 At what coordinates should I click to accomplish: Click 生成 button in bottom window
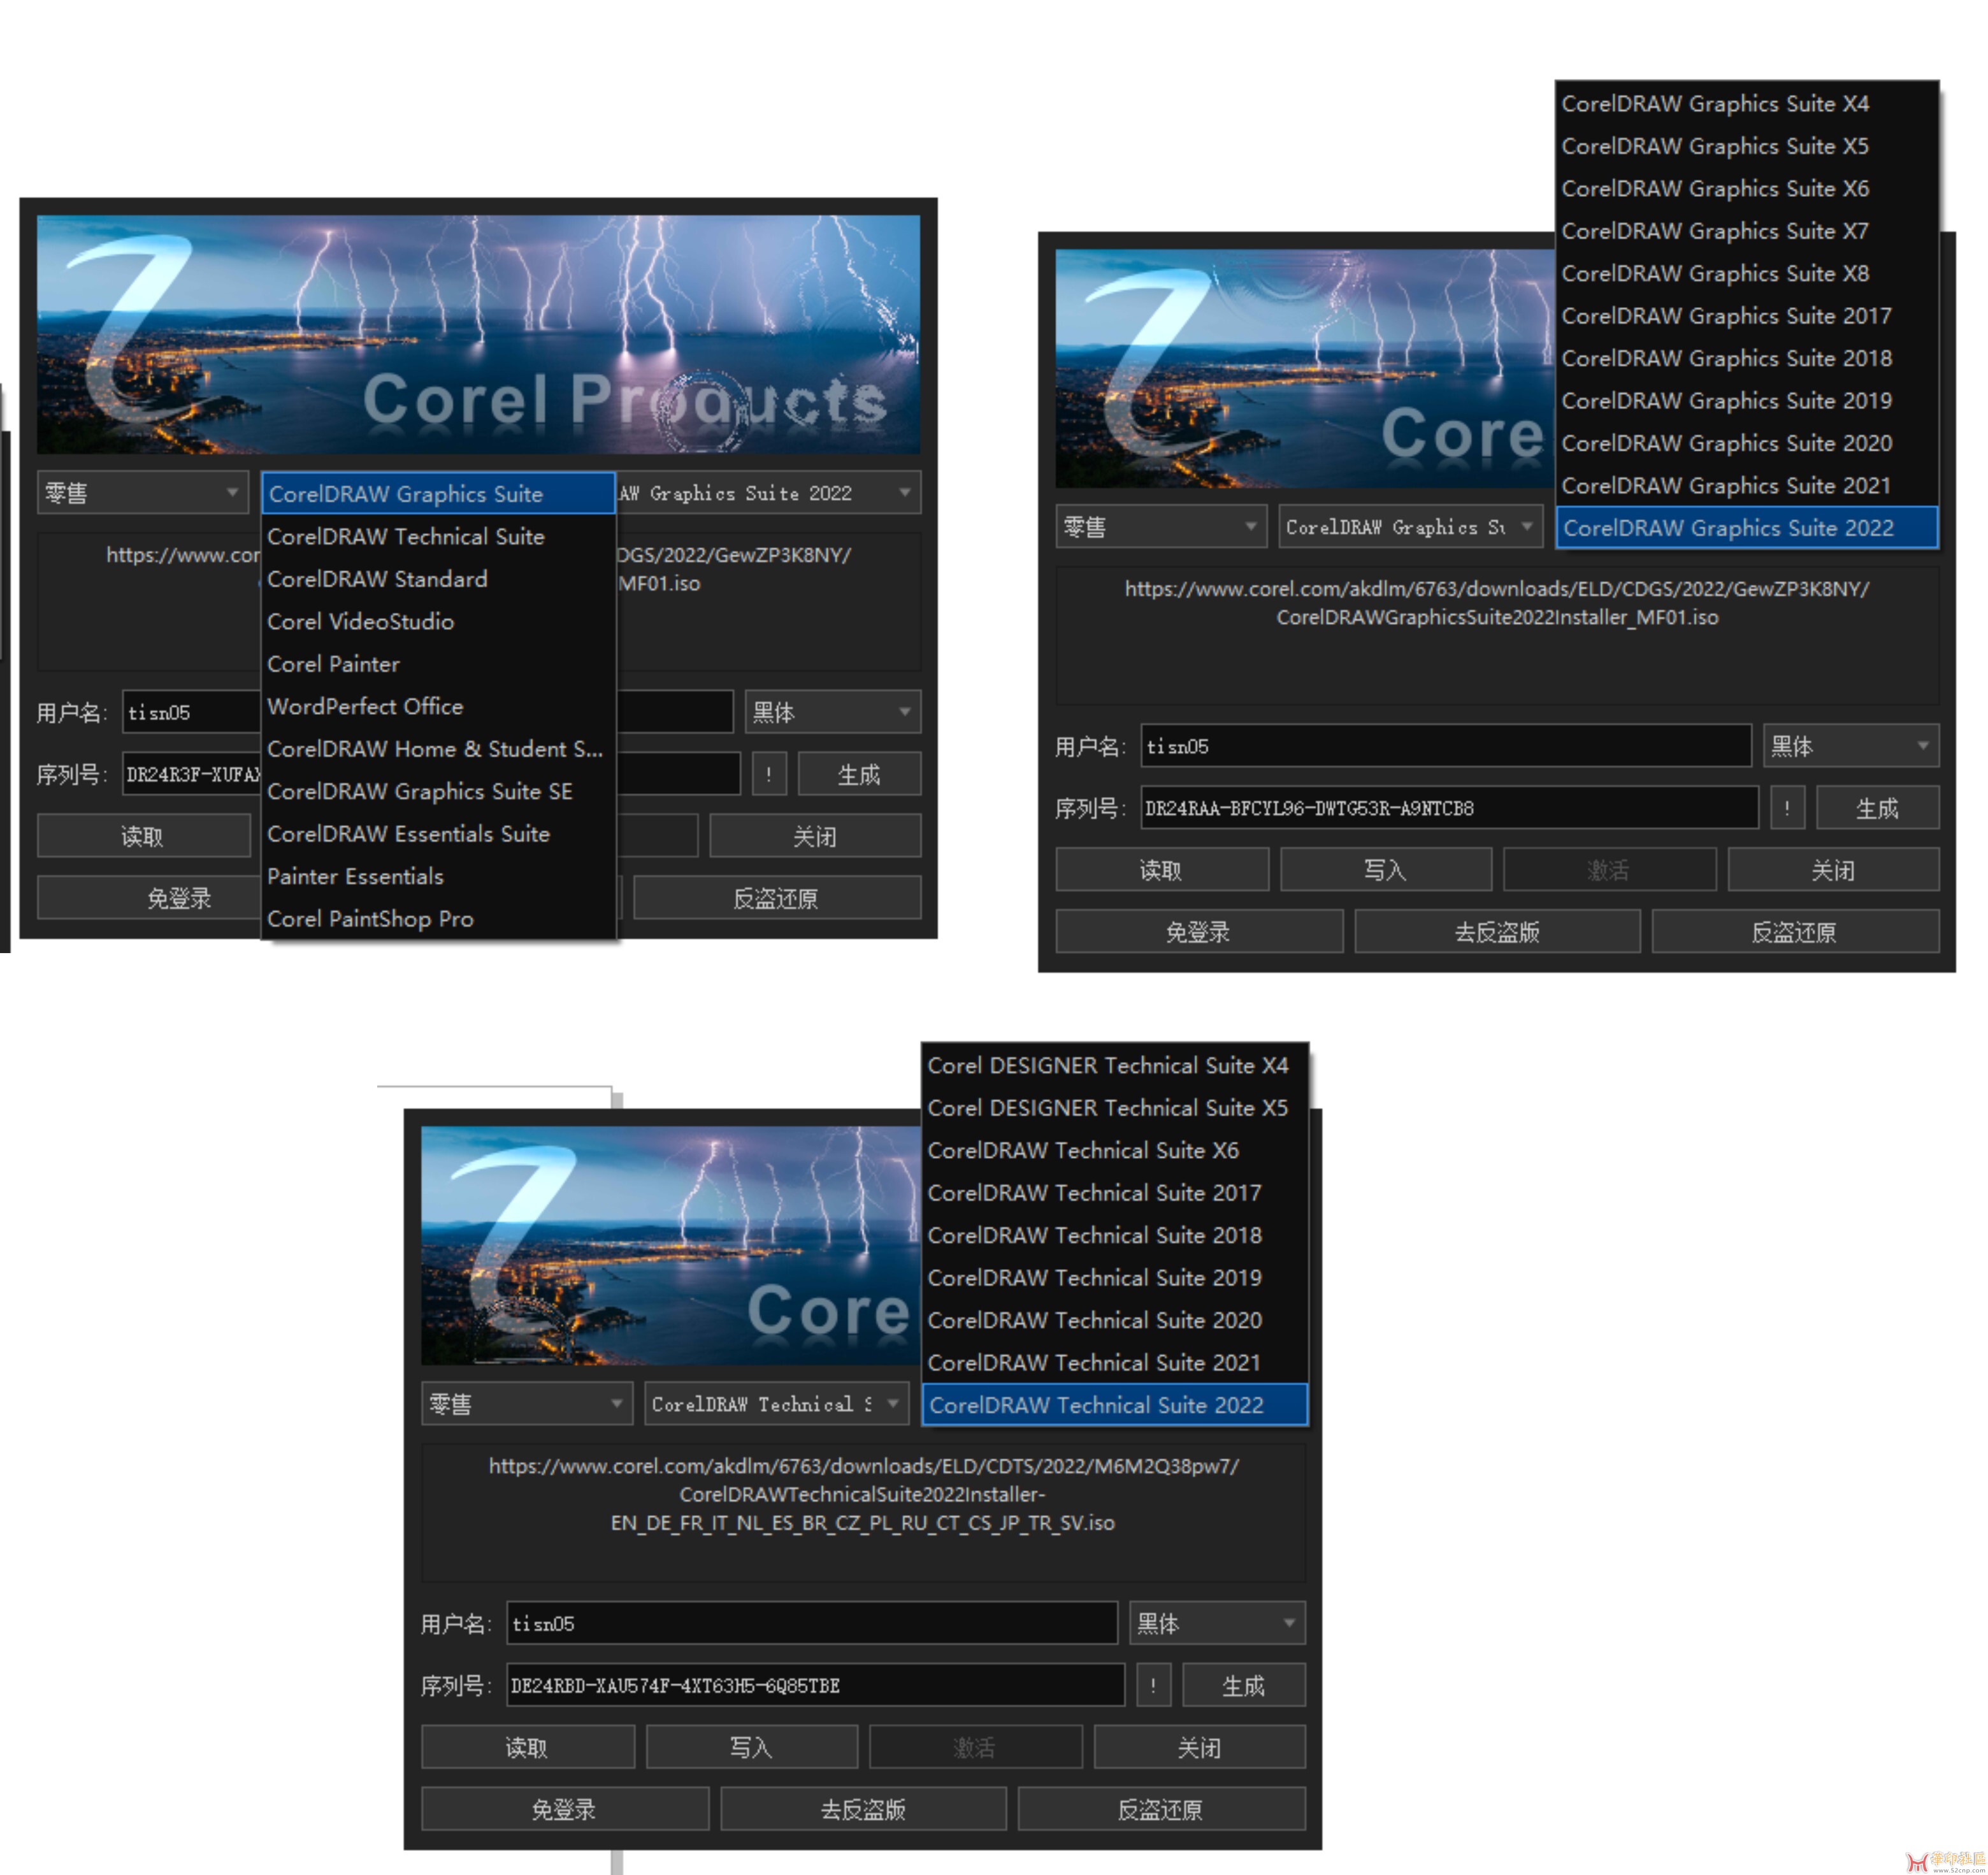pos(1243,1685)
